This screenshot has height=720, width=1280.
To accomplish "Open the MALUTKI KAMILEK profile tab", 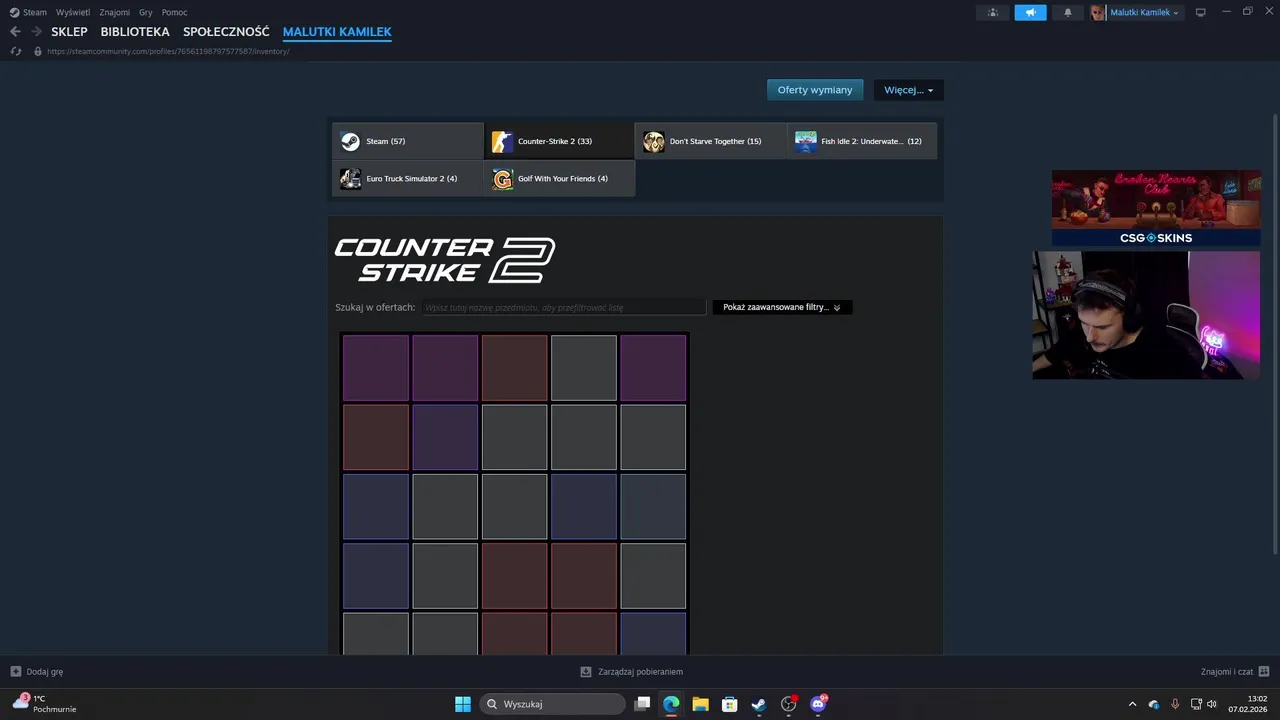I will (x=337, y=32).
